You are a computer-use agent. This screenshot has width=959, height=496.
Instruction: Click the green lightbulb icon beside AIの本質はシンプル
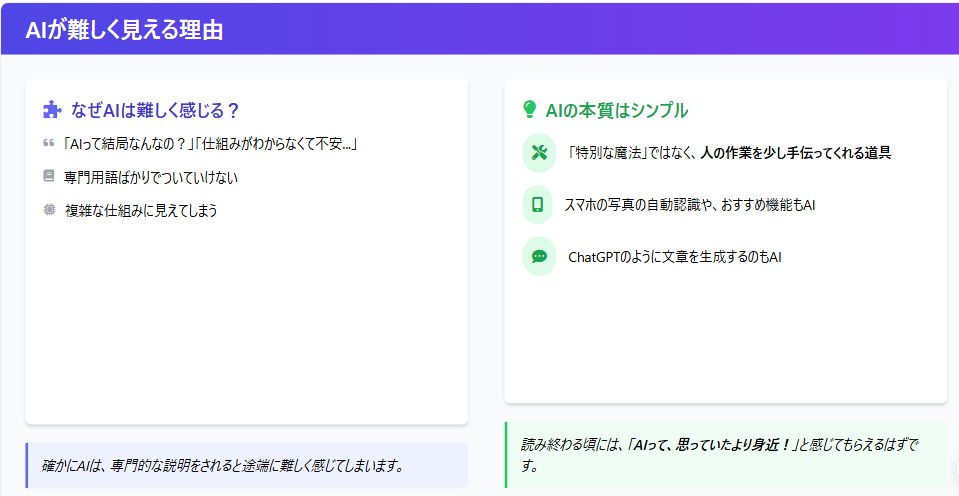530,110
